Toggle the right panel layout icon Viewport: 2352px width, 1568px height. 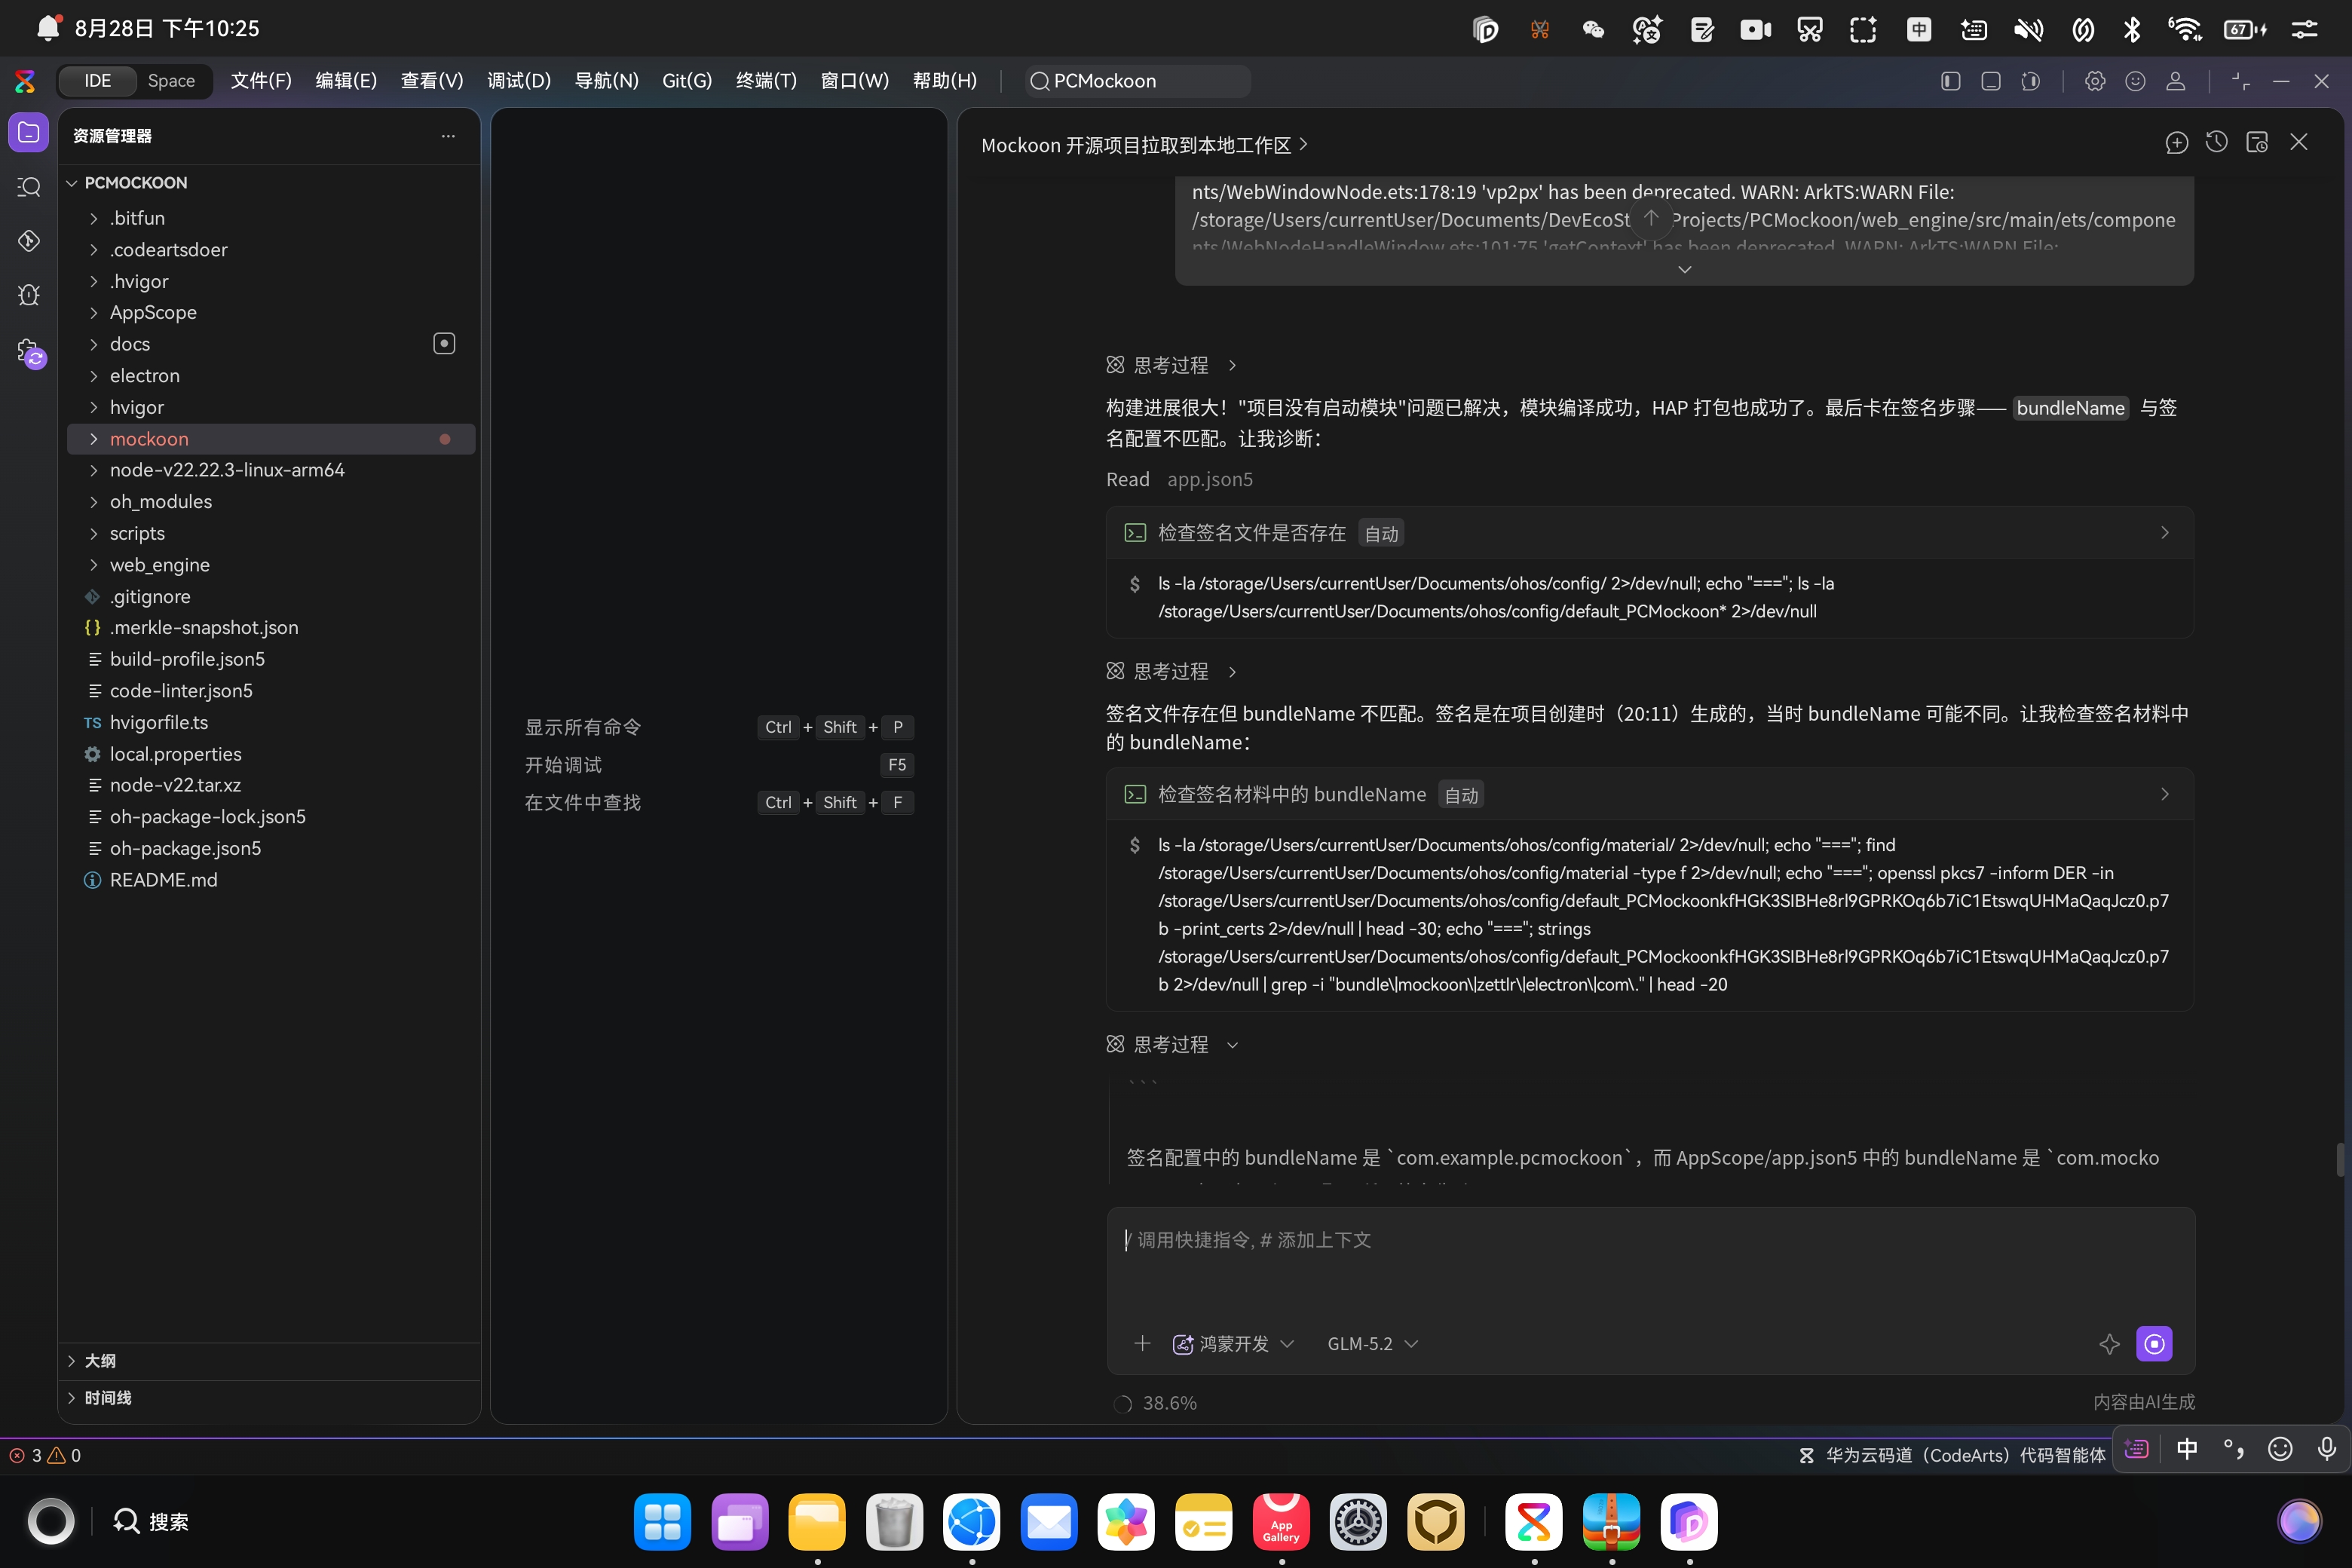(2030, 81)
